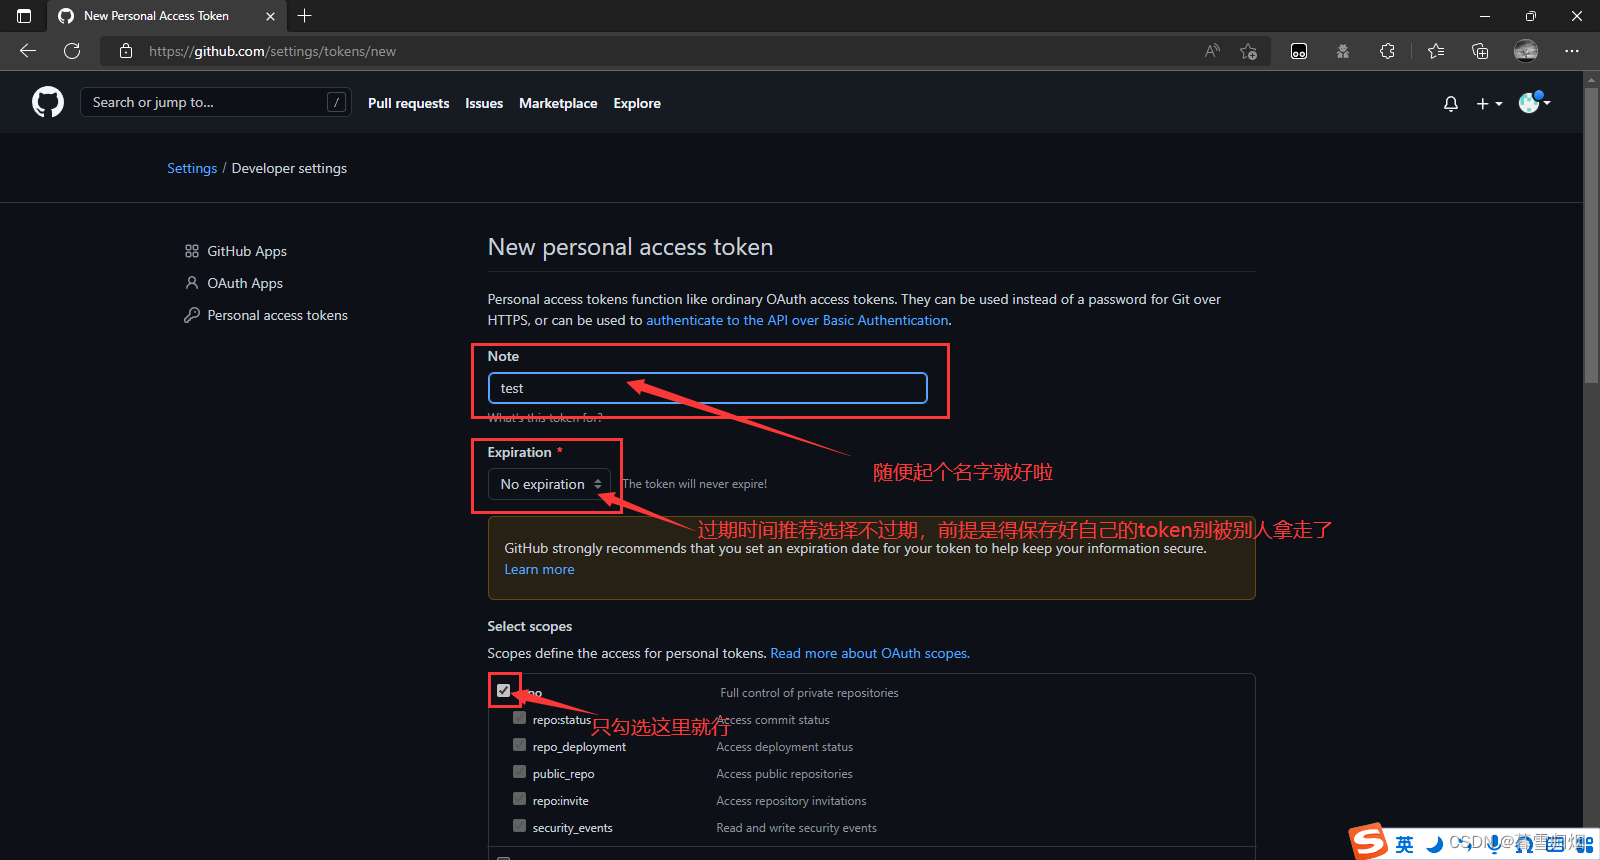The image size is (1600, 860).
Task: Open the browser profile avatar
Action: (1526, 51)
